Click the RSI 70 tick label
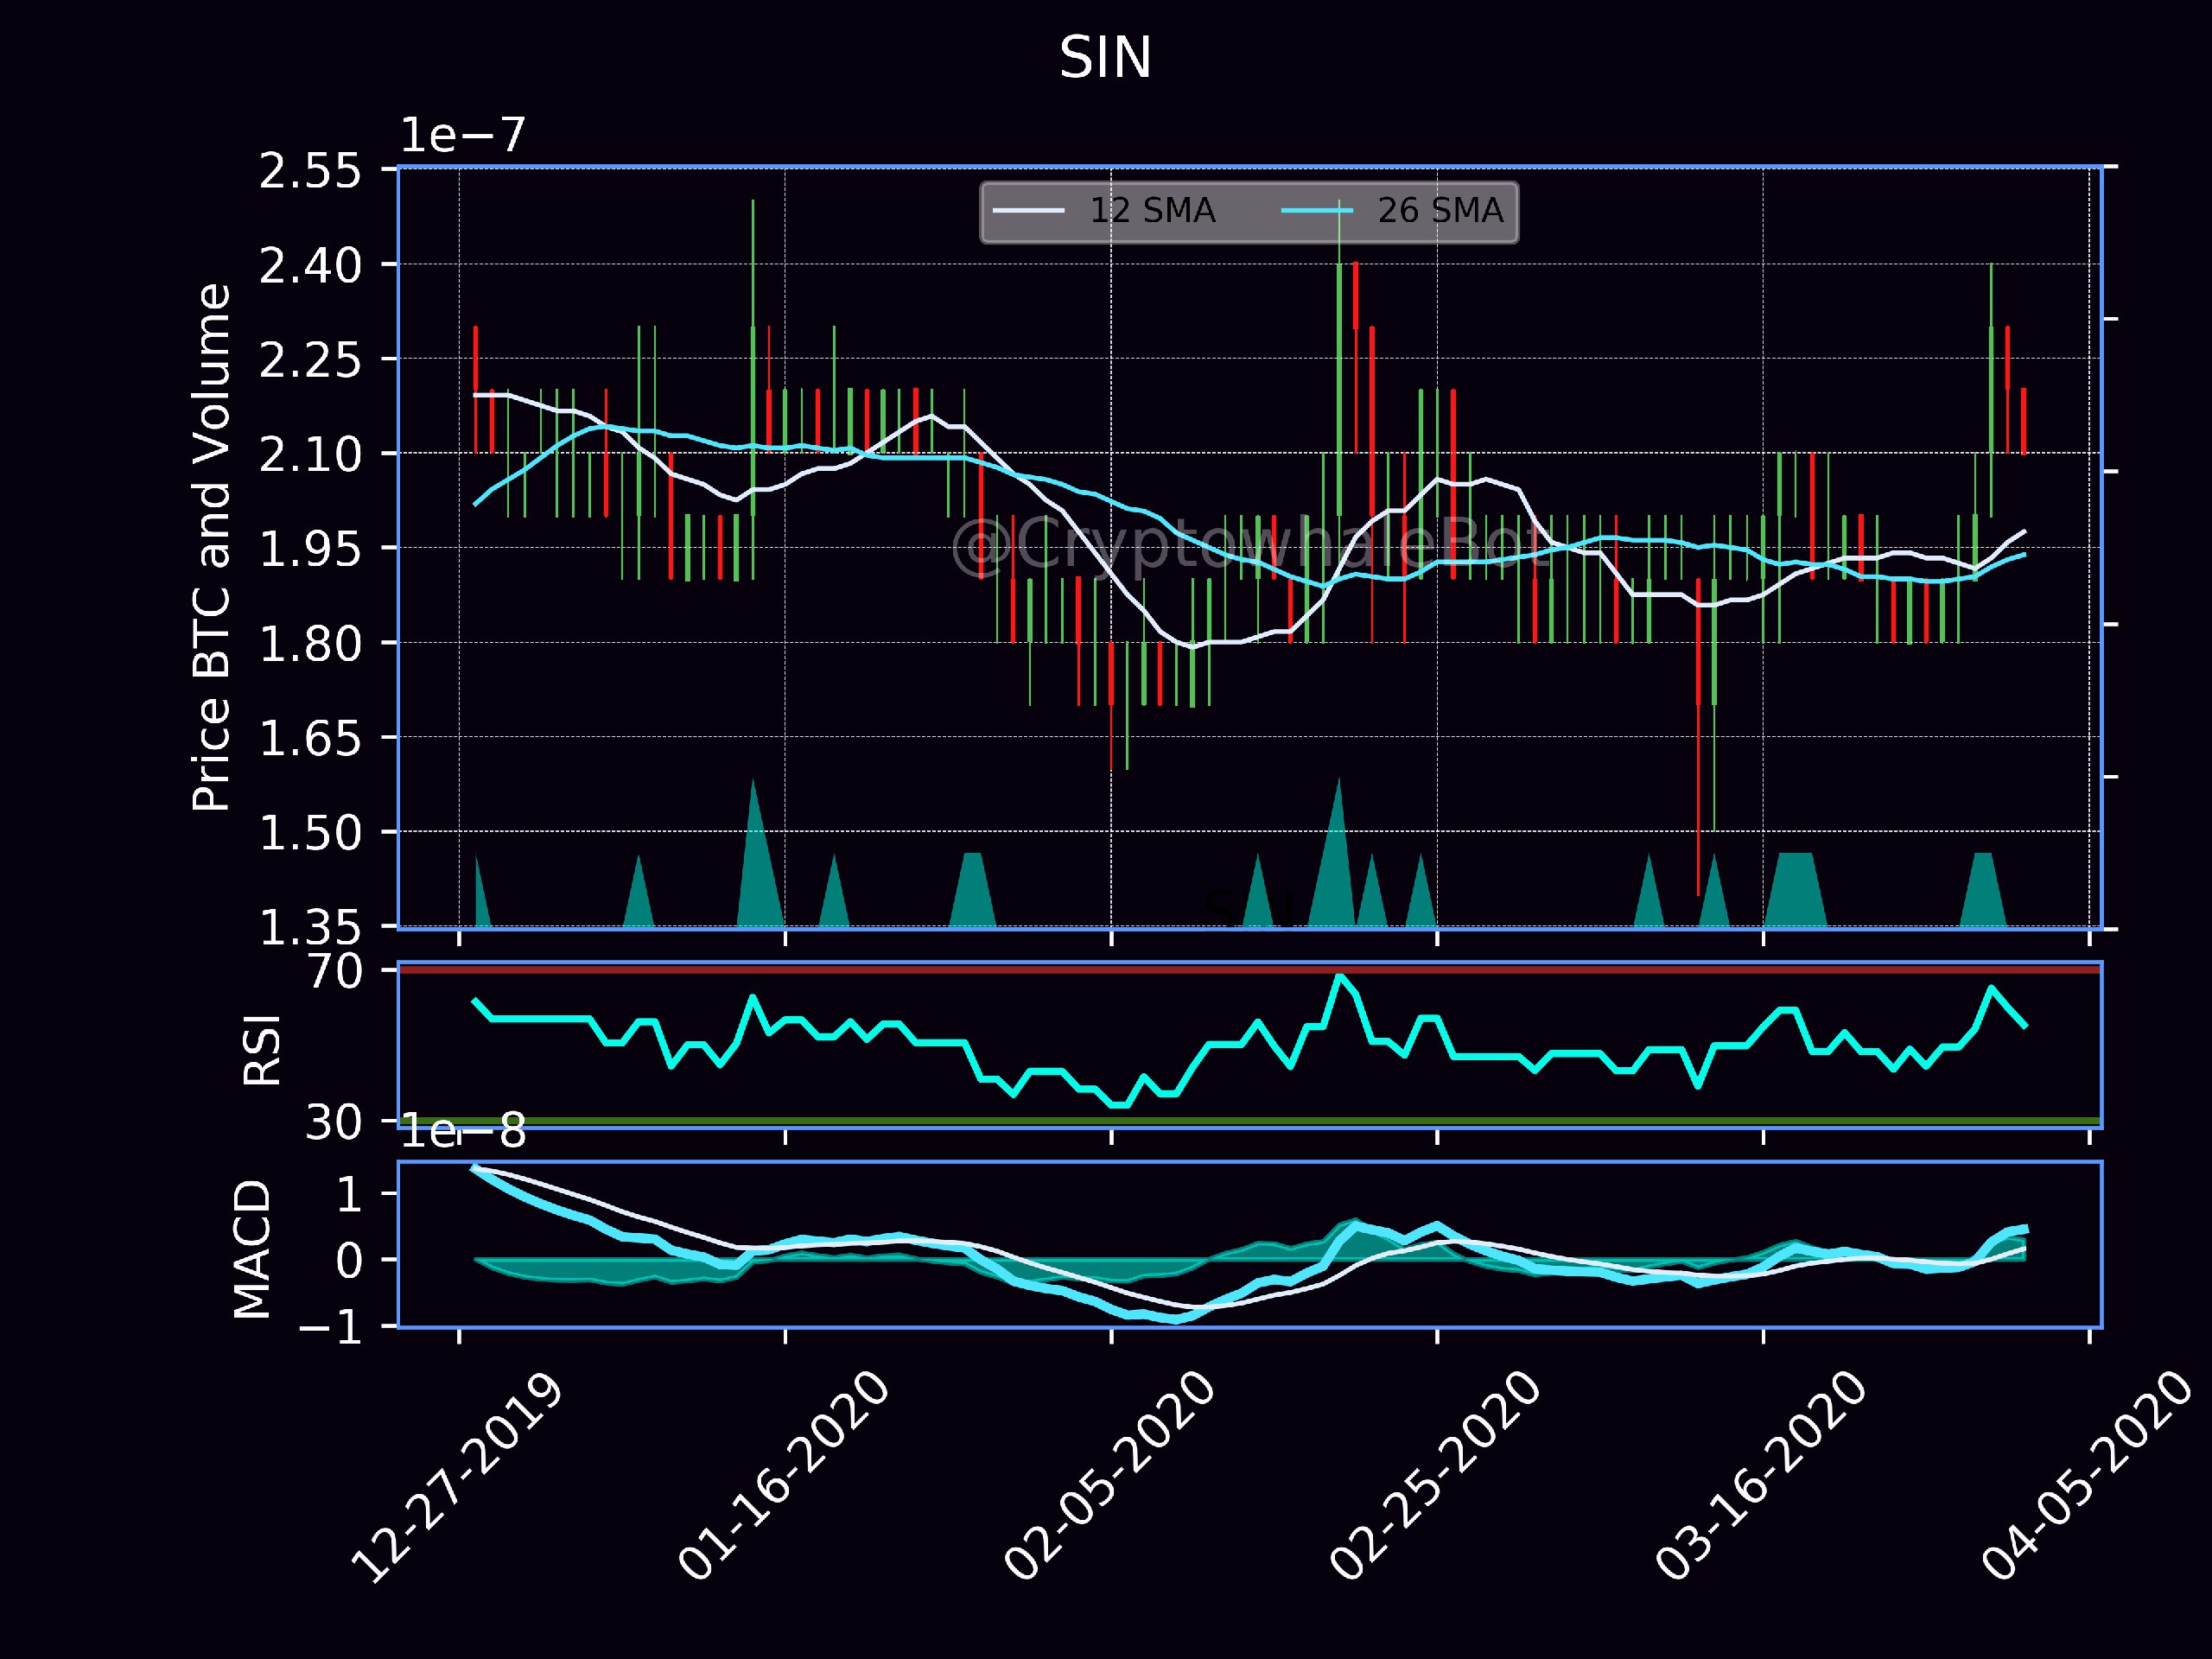The width and height of the screenshot is (2212, 1659). point(334,972)
